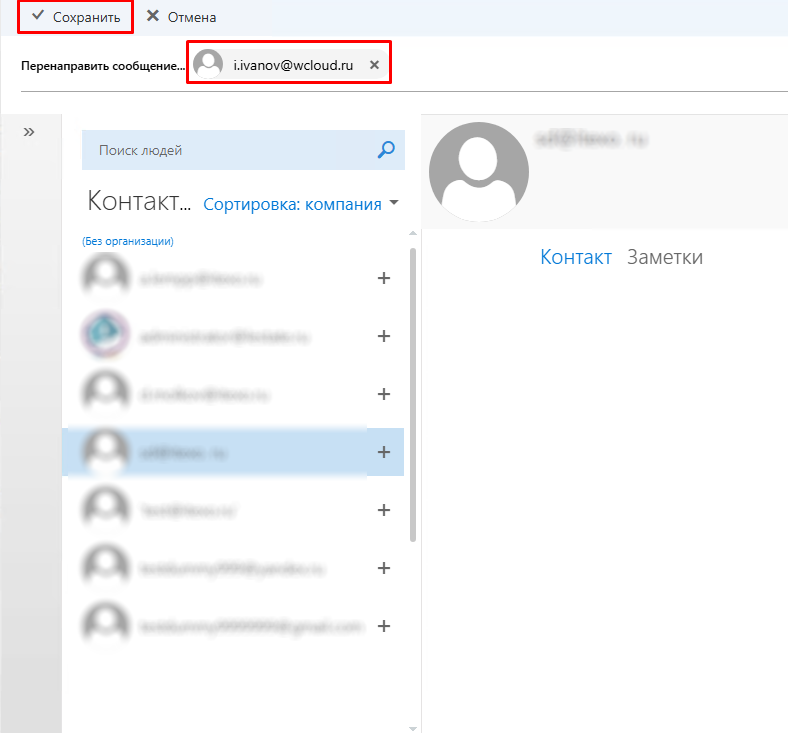Open the Сортировка: компания dropdown
788x733 pixels.
click(x=300, y=204)
